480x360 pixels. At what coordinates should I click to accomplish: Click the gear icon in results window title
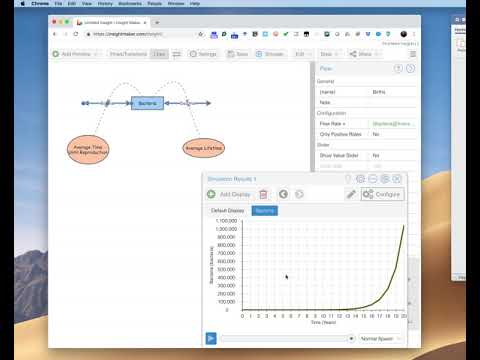360,179
